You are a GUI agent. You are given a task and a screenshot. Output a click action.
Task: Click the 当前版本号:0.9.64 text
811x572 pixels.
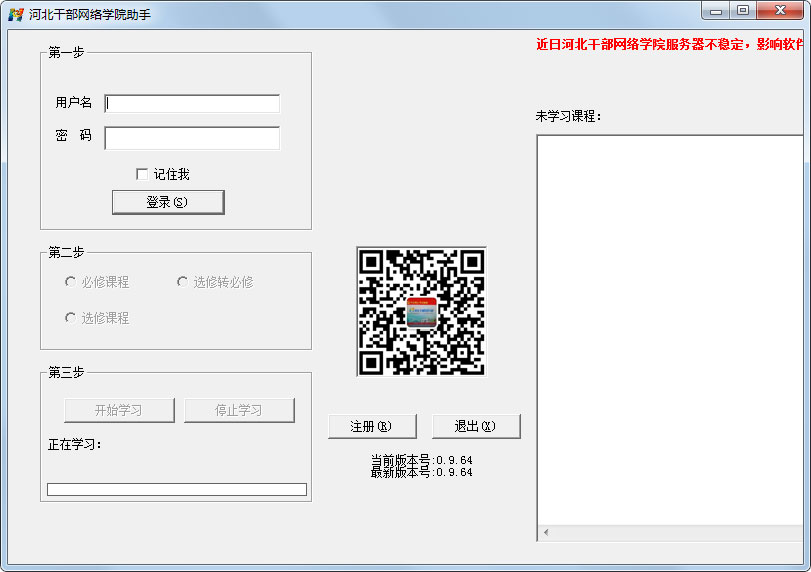pos(422,460)
